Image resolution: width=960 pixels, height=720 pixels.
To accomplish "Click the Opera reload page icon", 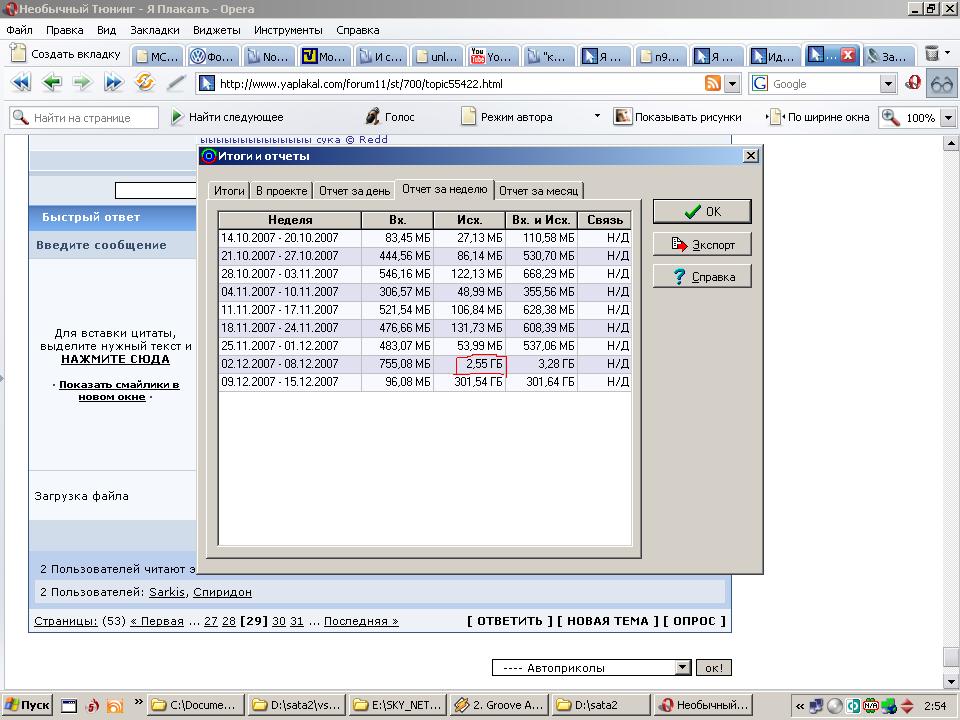I will pyautogui.click(x=145, y=82).
